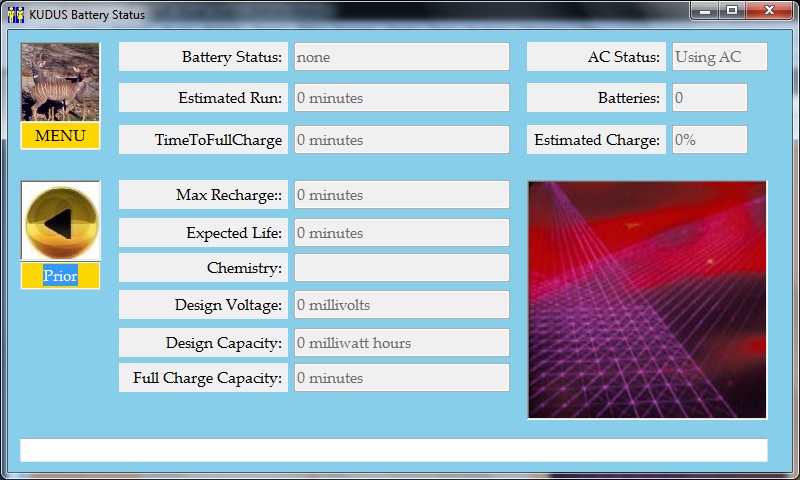800x480 pixels.
Task: Click the Estimated Charge percentage field
Action: 709,140
